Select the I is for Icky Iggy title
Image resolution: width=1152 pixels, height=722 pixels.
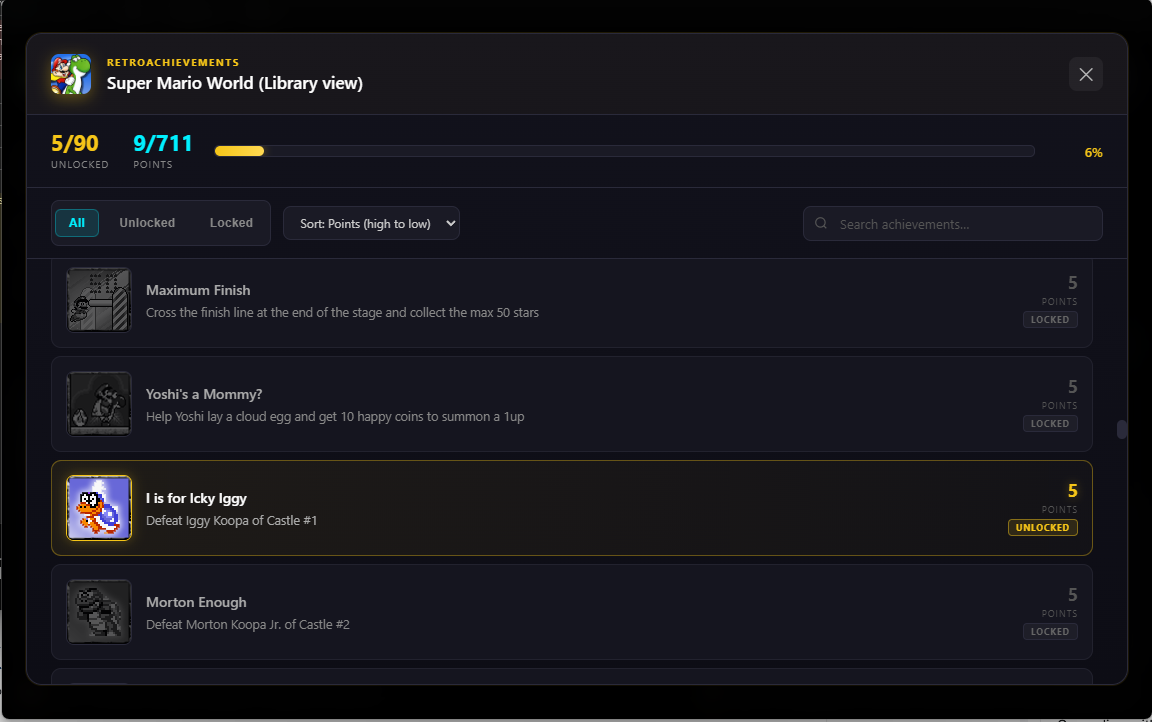[196, 498]
